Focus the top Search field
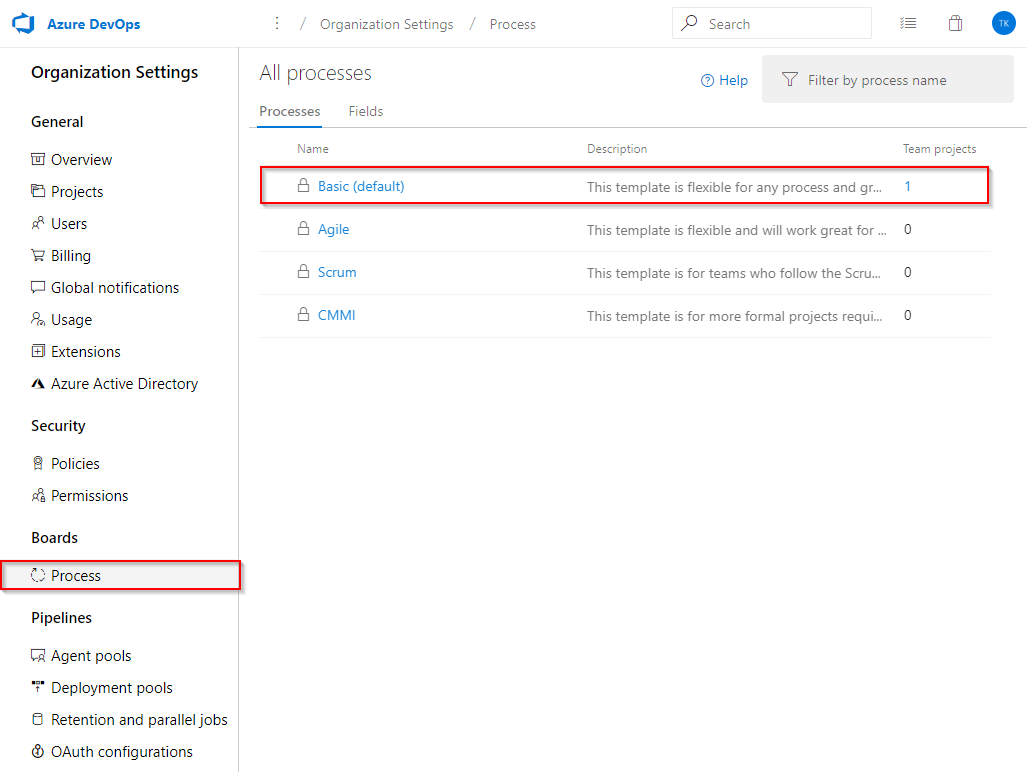Screen dimensions: 1027x772 (x=780, y=24)
